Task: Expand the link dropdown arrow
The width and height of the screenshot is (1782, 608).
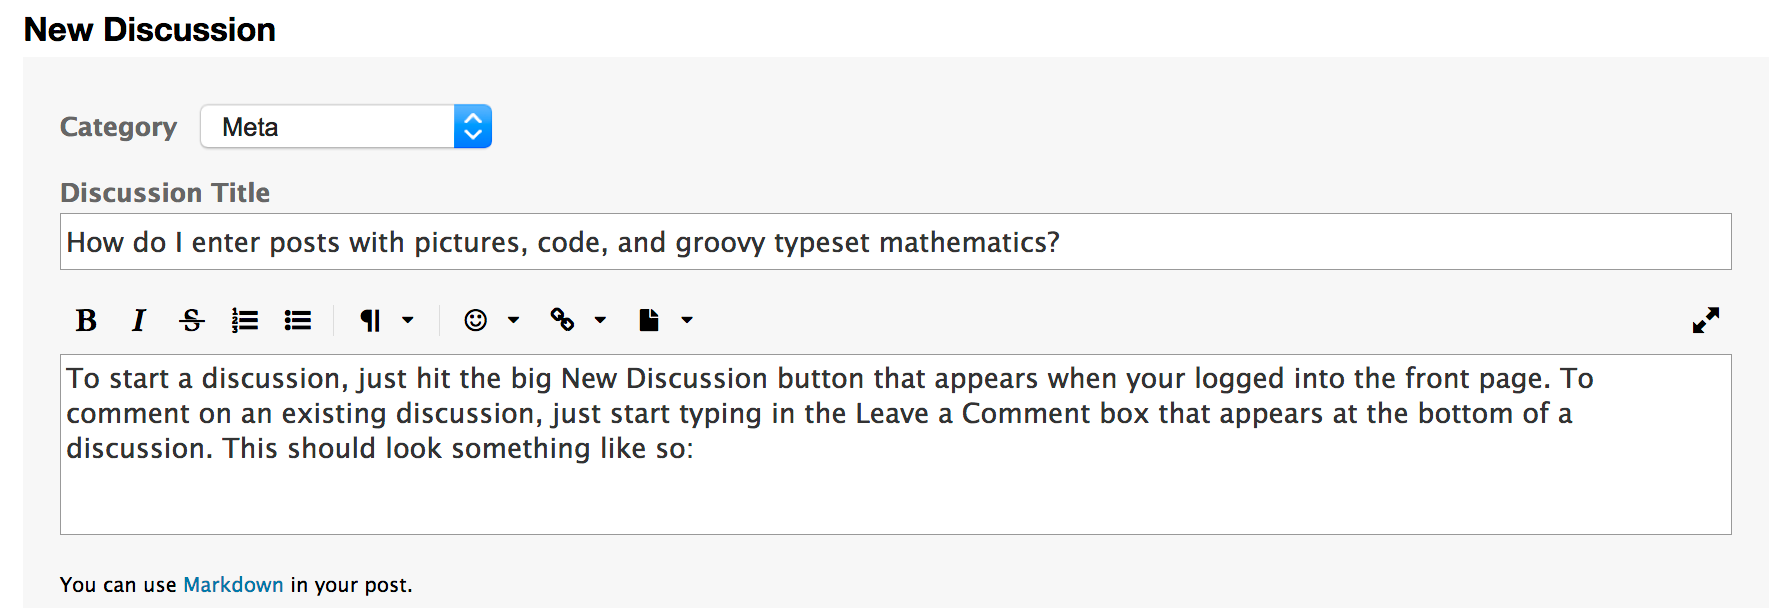Action: pos(601,320)
